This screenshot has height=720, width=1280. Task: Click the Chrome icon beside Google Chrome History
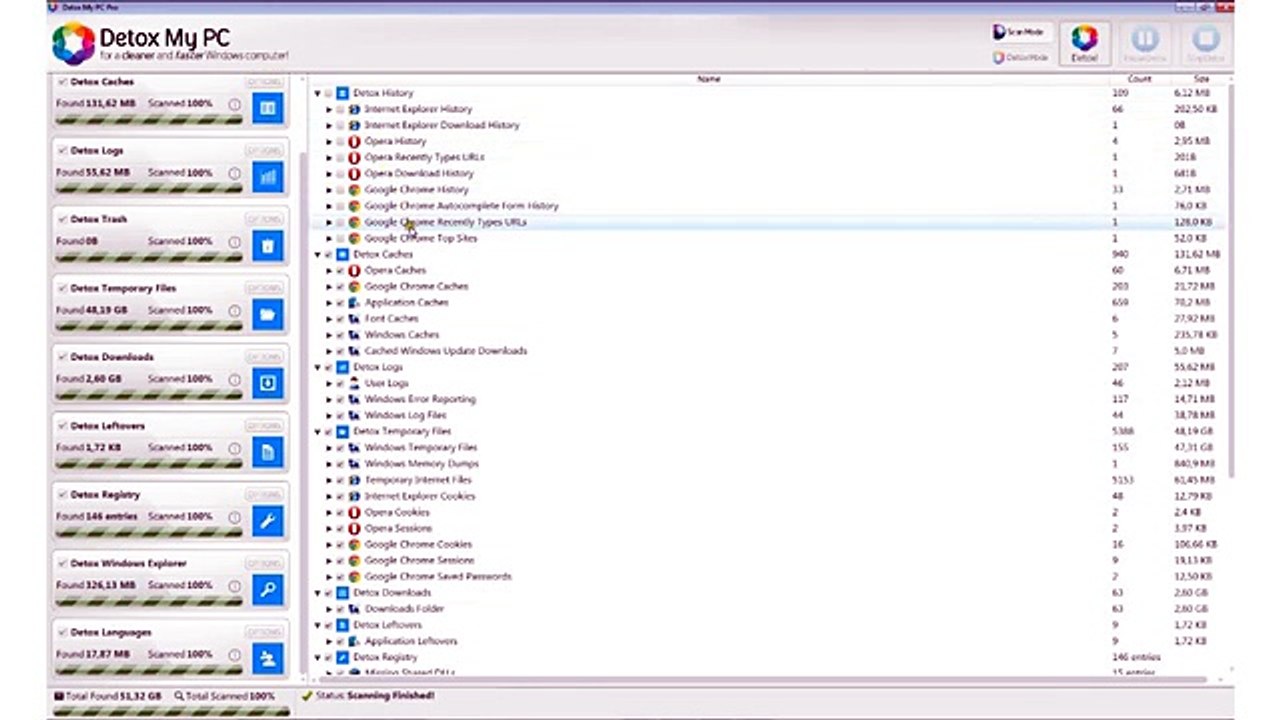pyautogui.click(x=354, y=189)
